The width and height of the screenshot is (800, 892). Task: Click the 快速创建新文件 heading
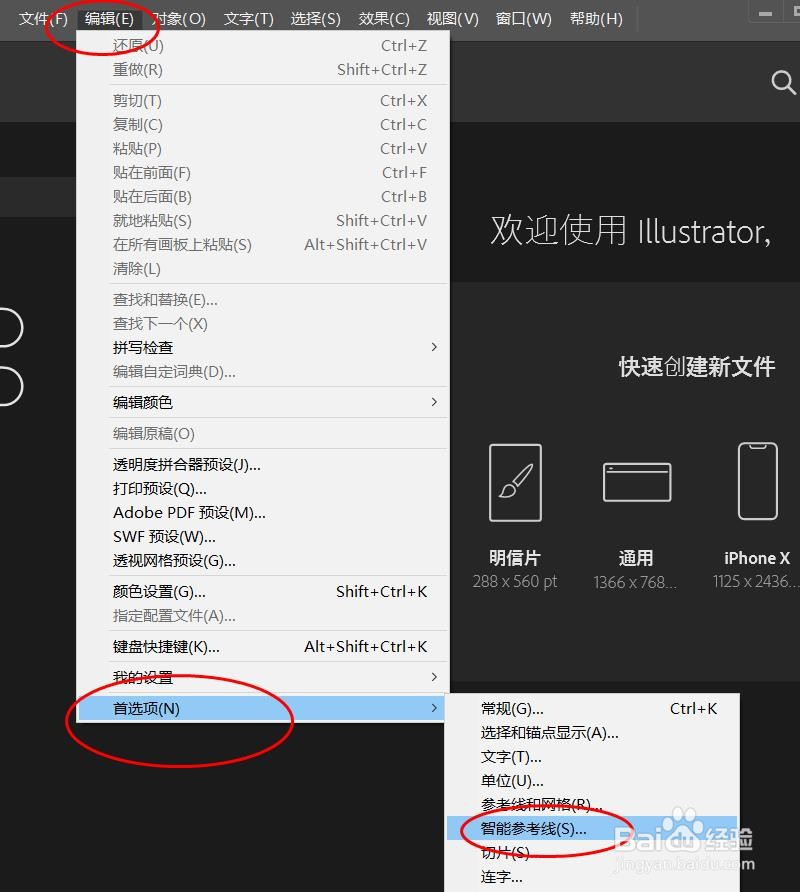click(x=697, y=366)
